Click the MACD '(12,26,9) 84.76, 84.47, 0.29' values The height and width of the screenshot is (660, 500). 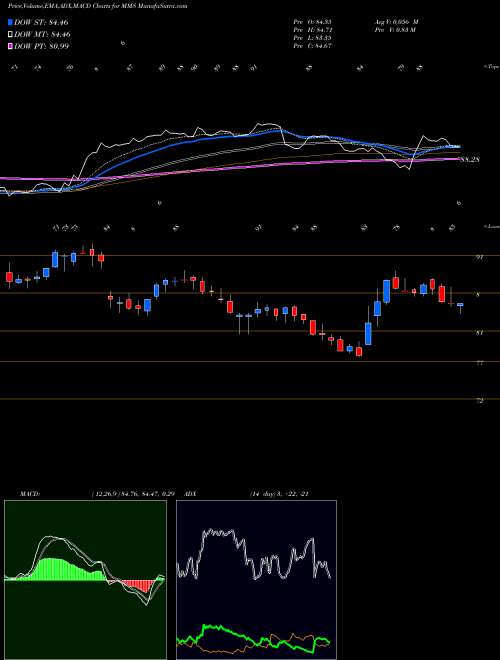pos(133,494)
